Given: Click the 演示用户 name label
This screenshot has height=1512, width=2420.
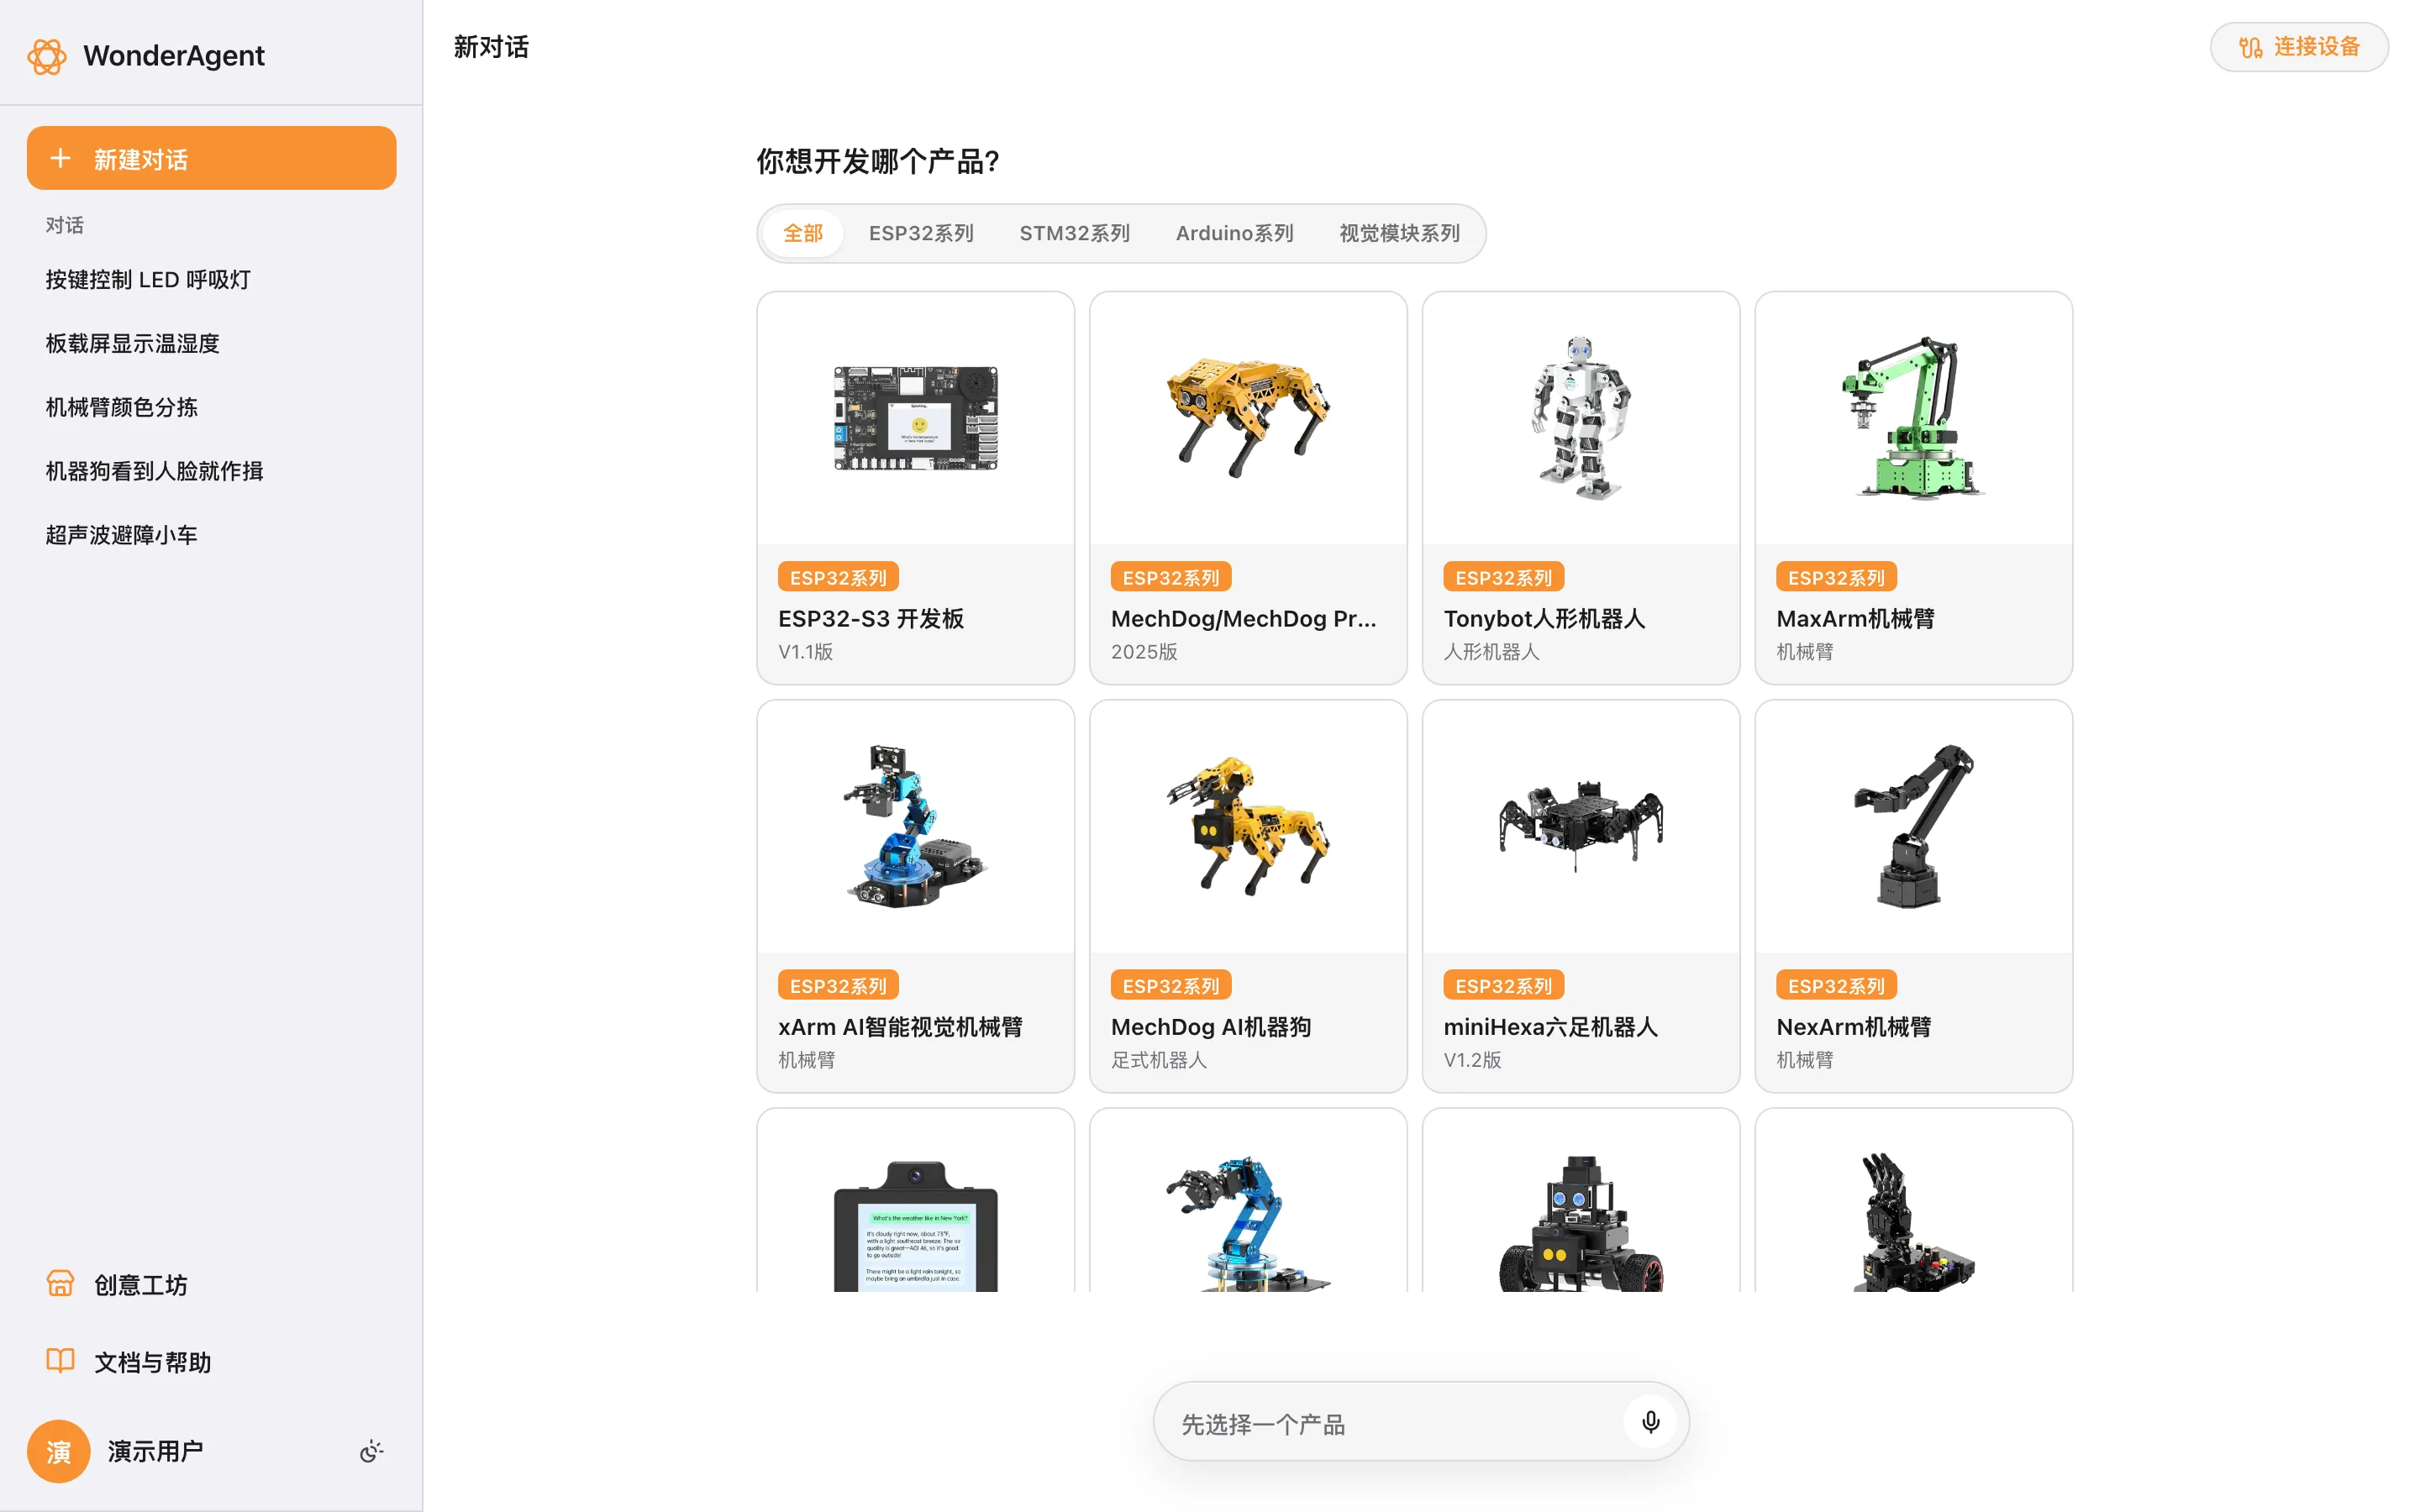Looking at the screenshot, I should coord(155,1451).
